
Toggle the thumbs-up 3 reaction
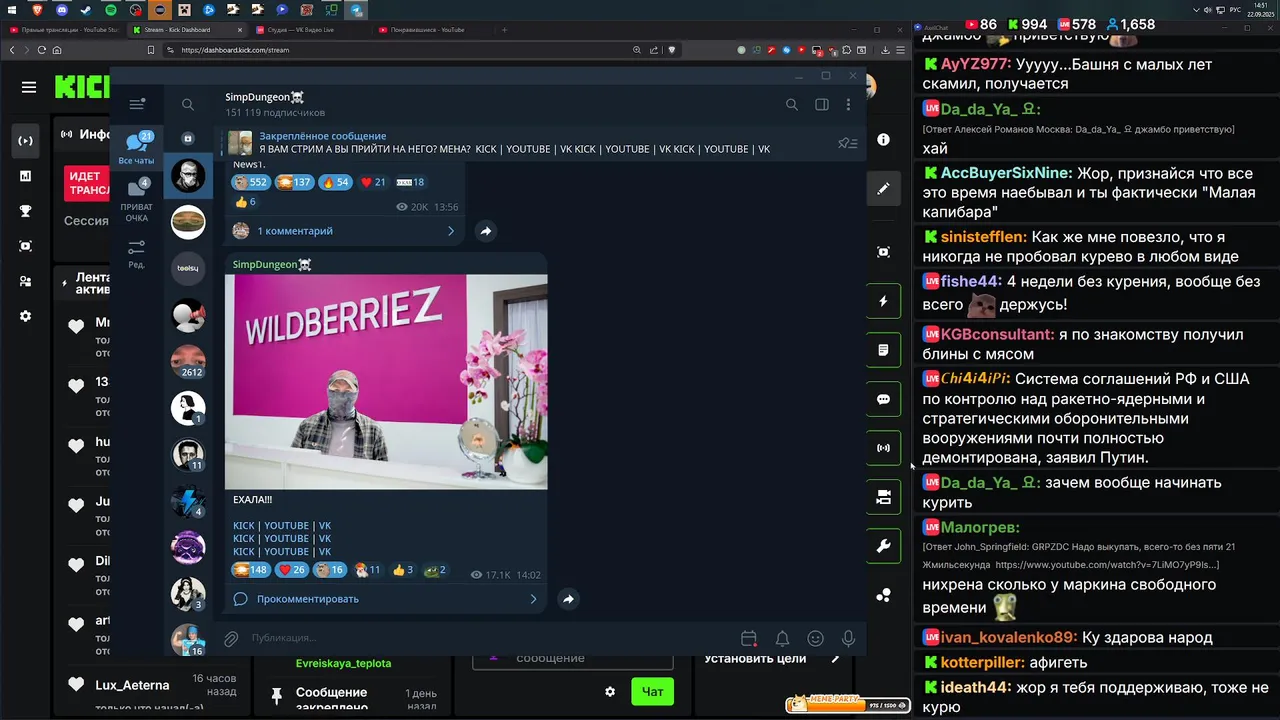pos(403,570)
